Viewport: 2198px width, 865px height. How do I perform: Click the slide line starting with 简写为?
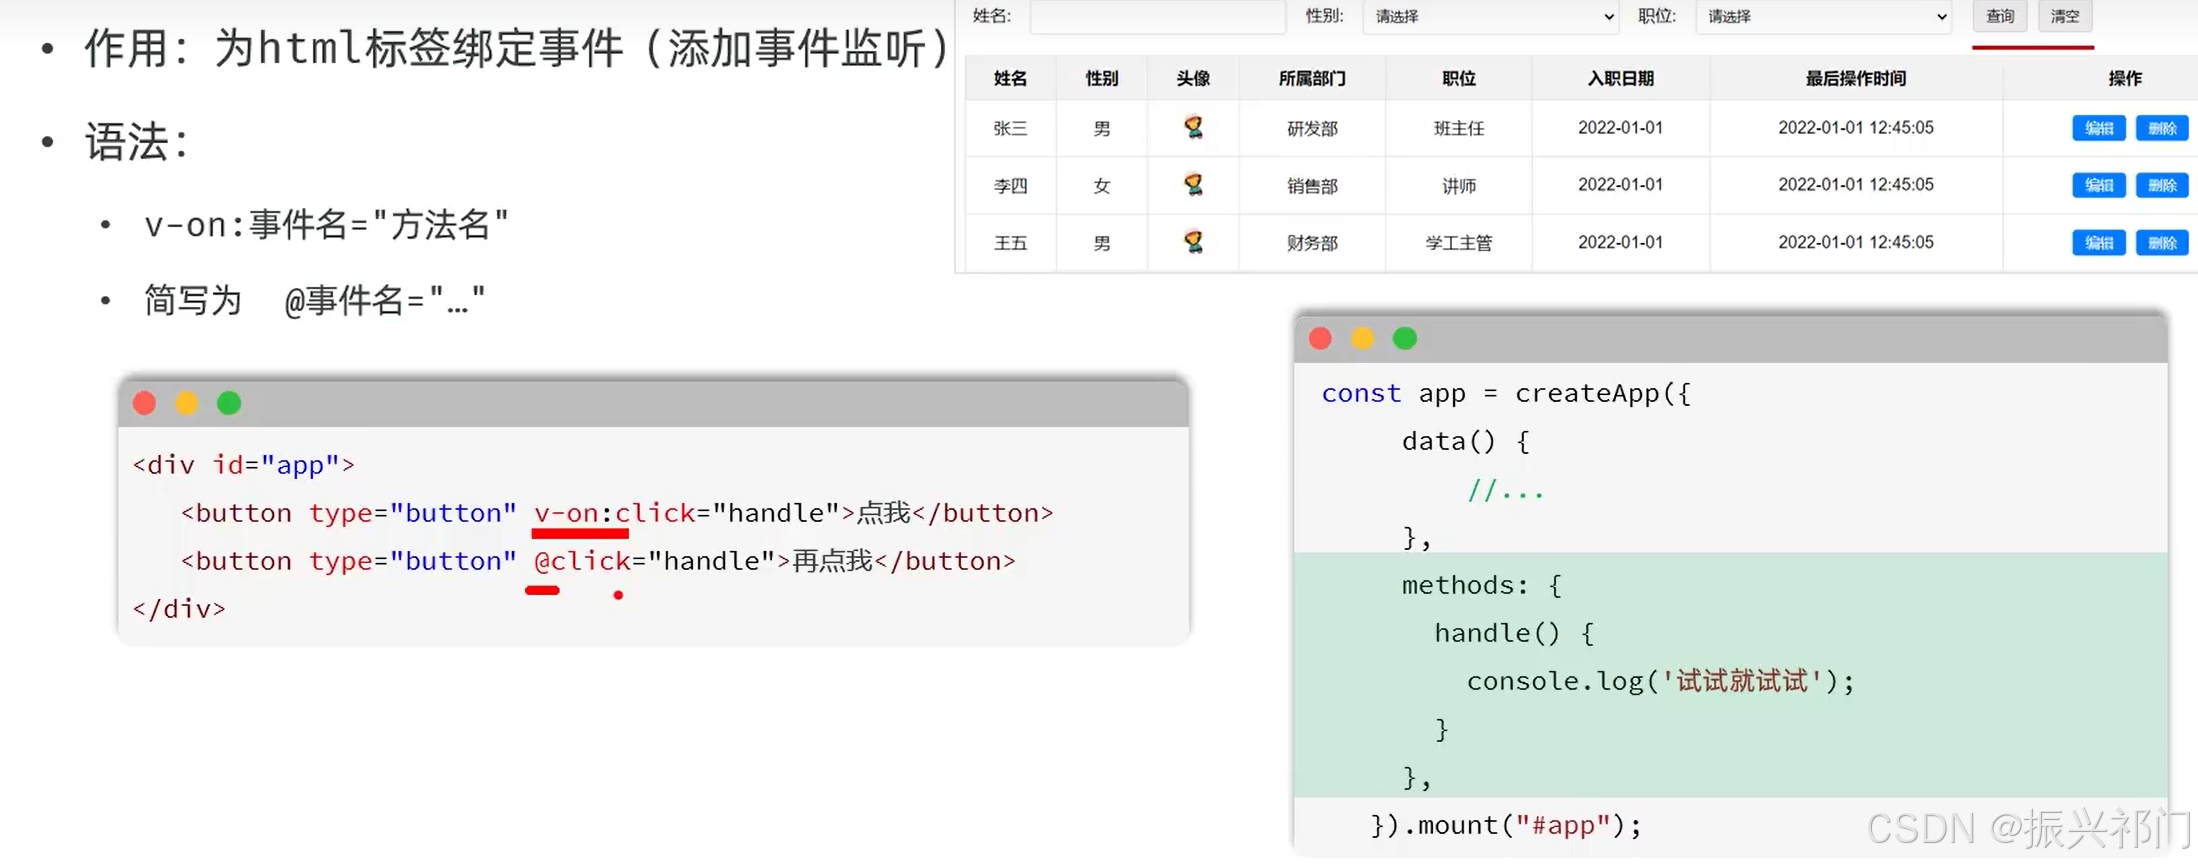coord(315,299)
